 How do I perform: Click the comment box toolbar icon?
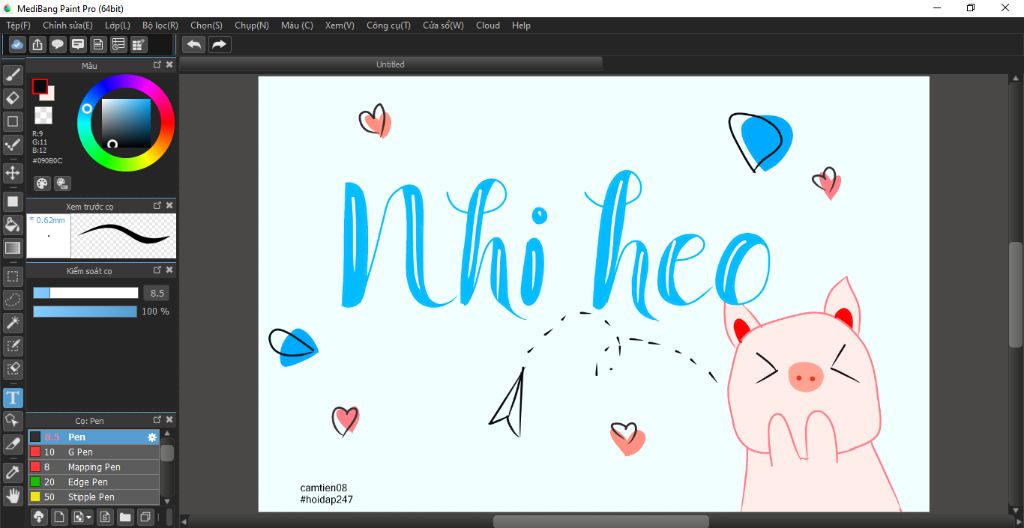tap(78, 44)
